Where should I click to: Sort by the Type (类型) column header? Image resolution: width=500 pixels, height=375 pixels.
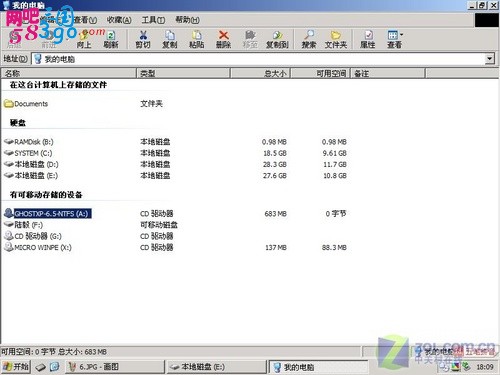point(183,73)
